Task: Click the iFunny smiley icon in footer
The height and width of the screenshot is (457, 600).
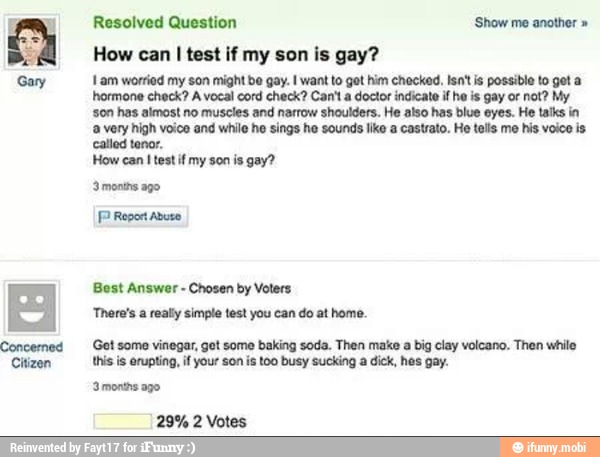Action: coord(519,447)
